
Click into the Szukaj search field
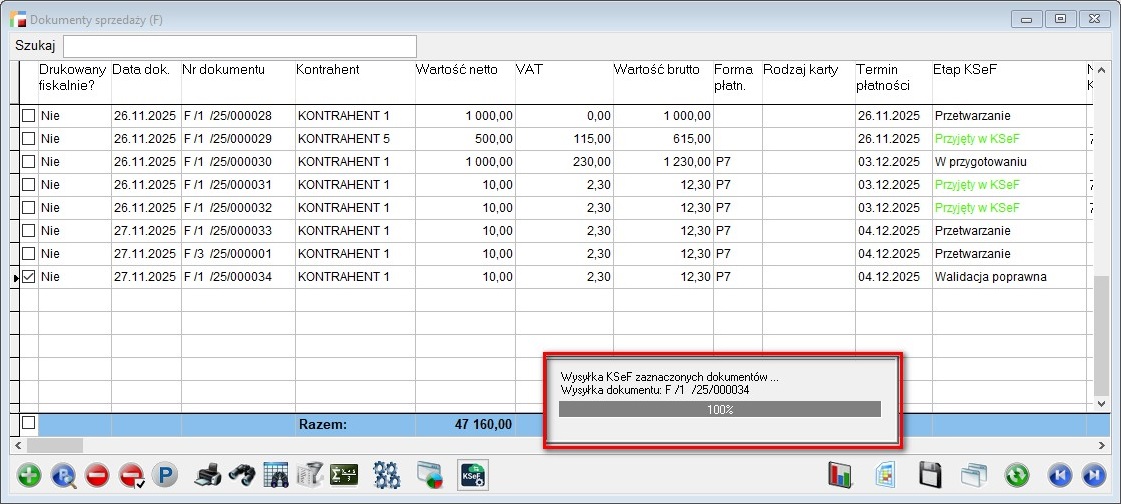click(x=240, y=46)
